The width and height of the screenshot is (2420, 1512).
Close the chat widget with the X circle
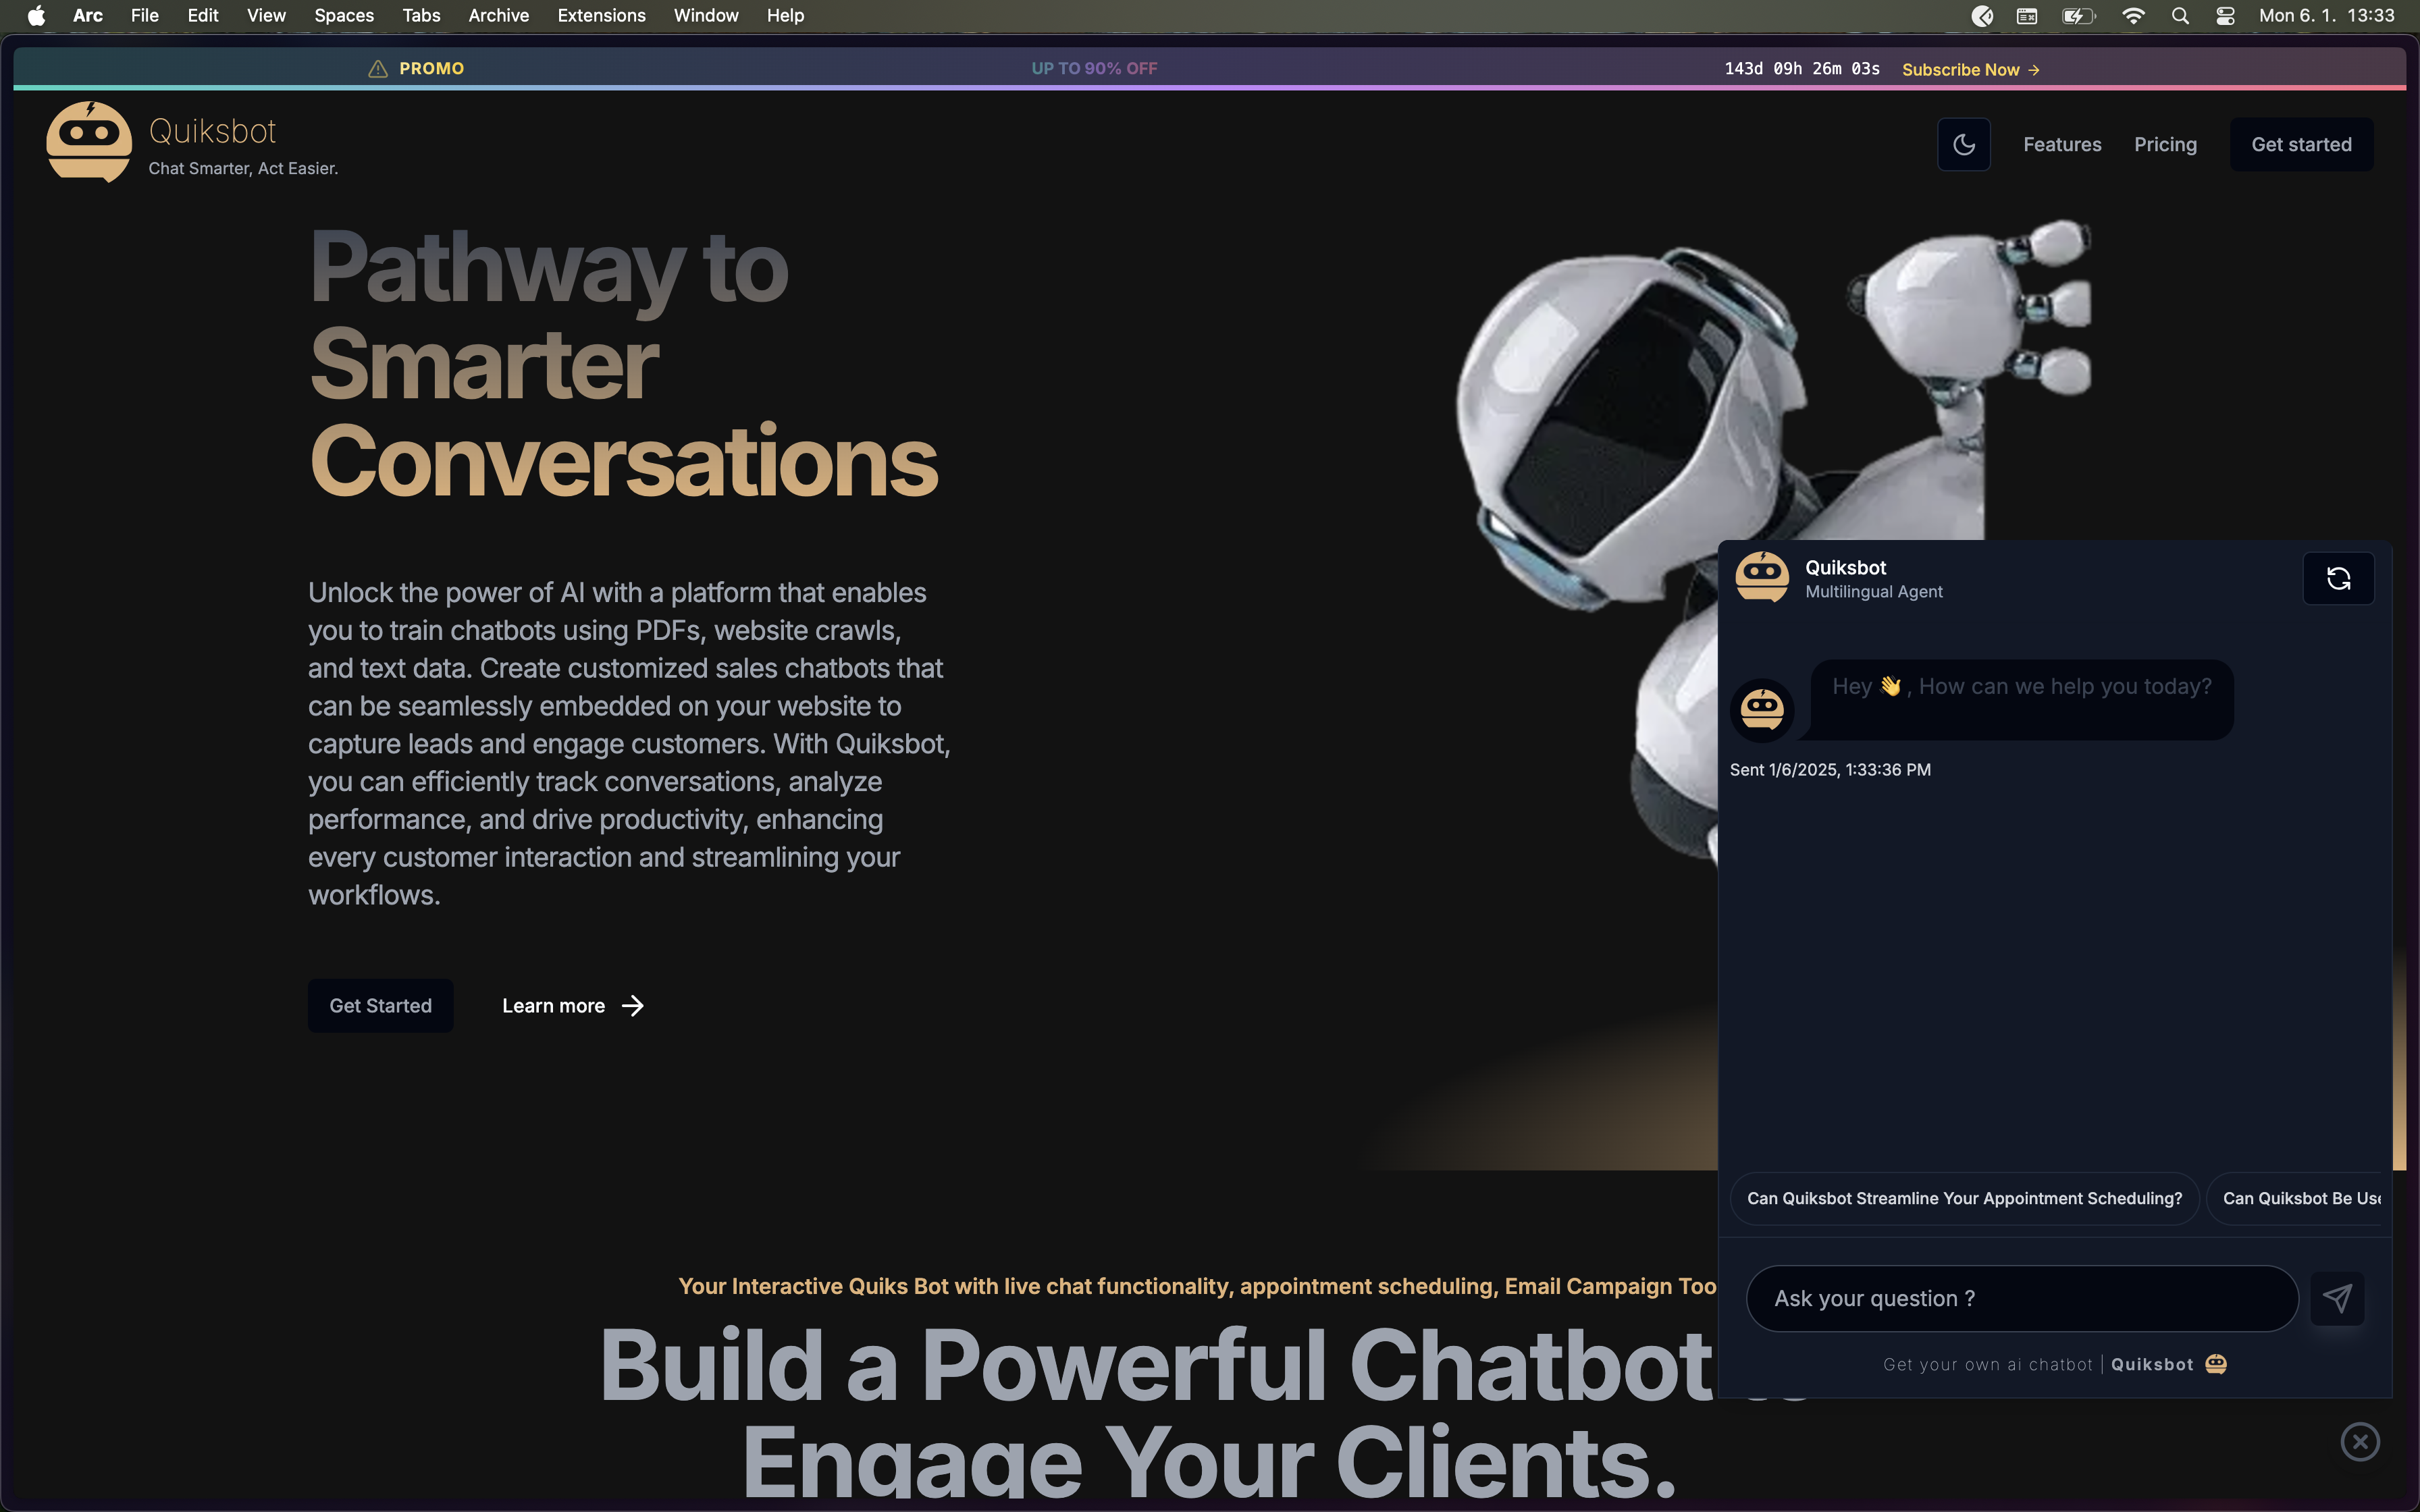tap(2360, 1441)
